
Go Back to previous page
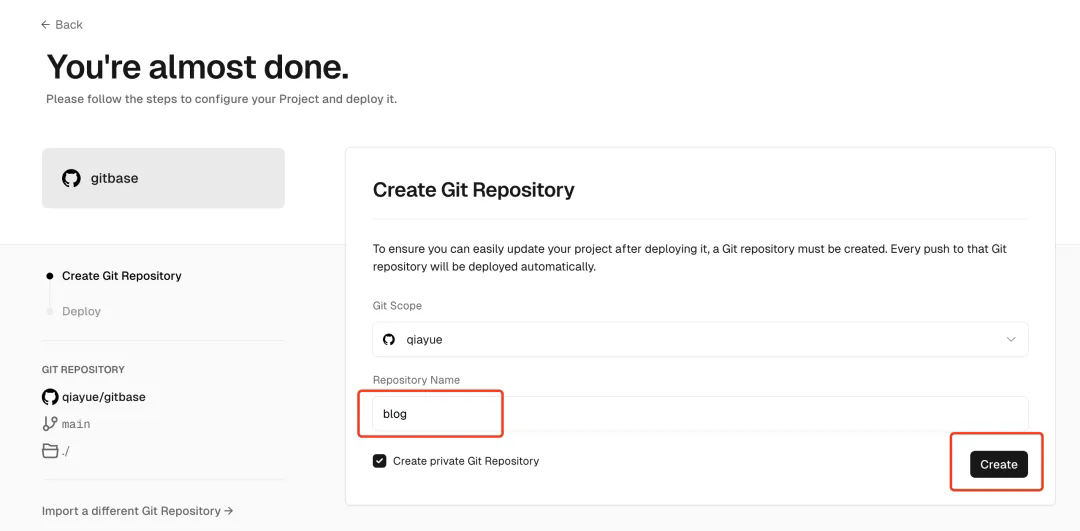(62, 25)
